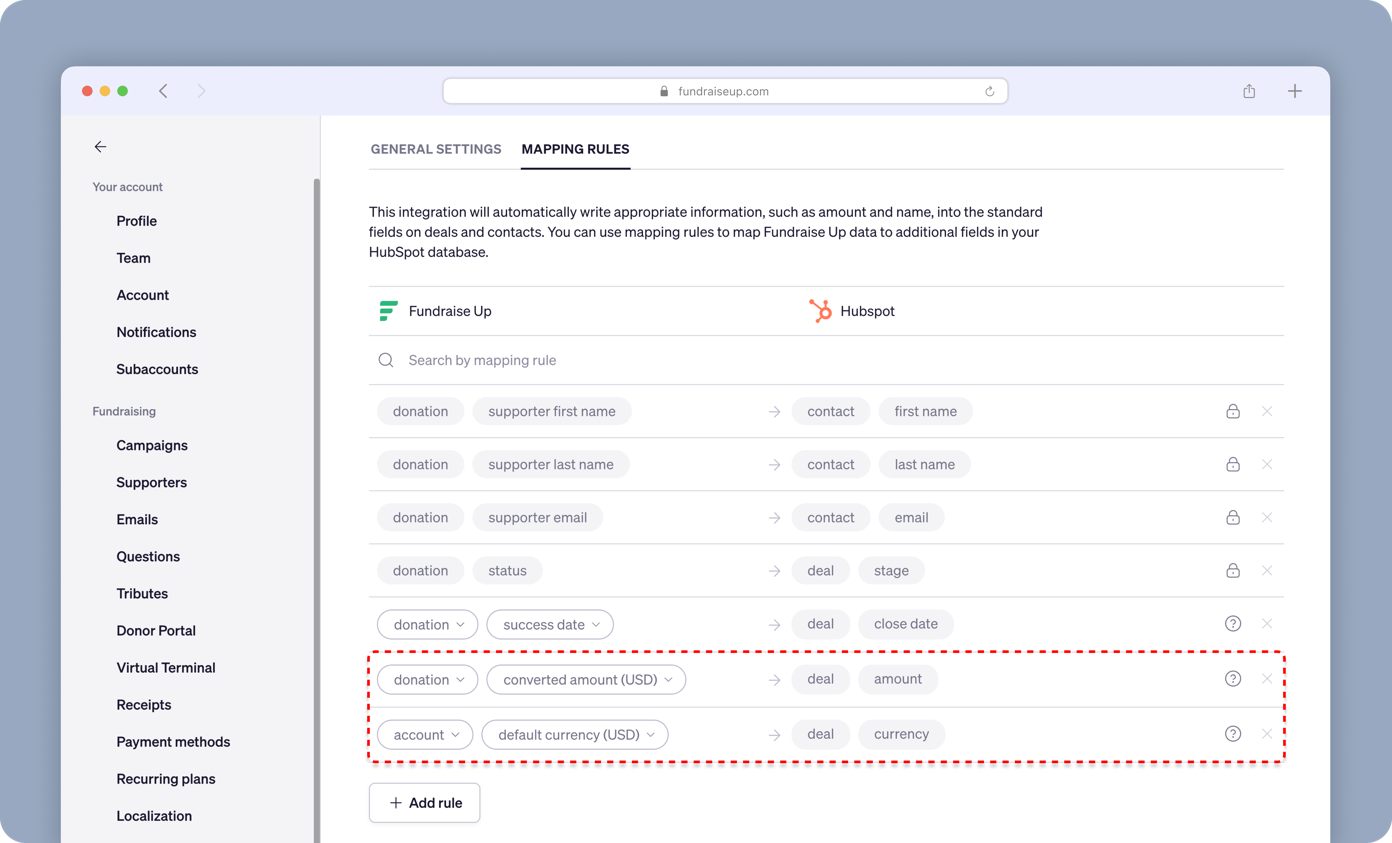This screenshot has width=1392, height=843.
Task: Click help icon on close date rule
Action: click(1233, 623)
